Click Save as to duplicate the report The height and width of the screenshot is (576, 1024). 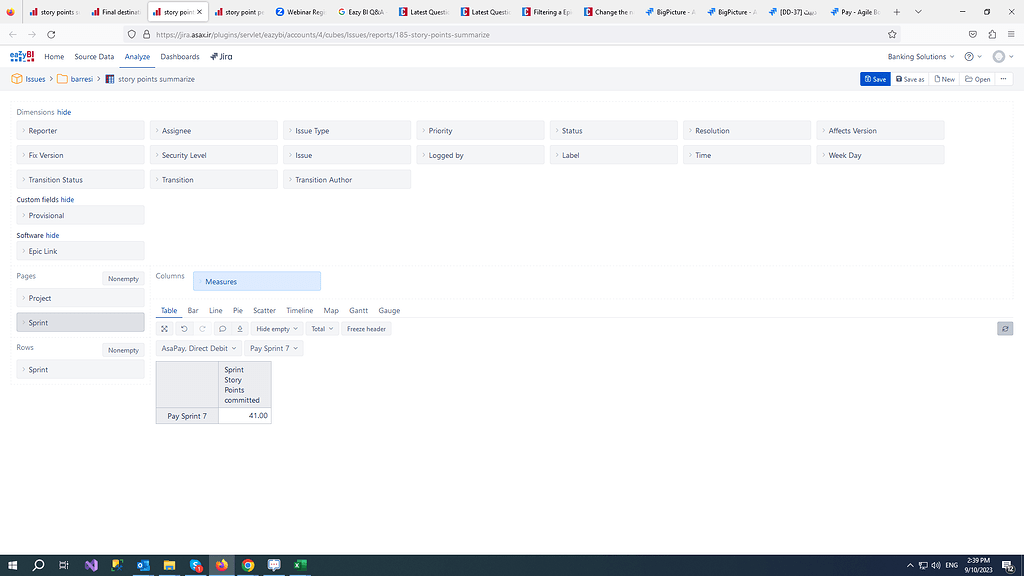(x=909, y=78)
